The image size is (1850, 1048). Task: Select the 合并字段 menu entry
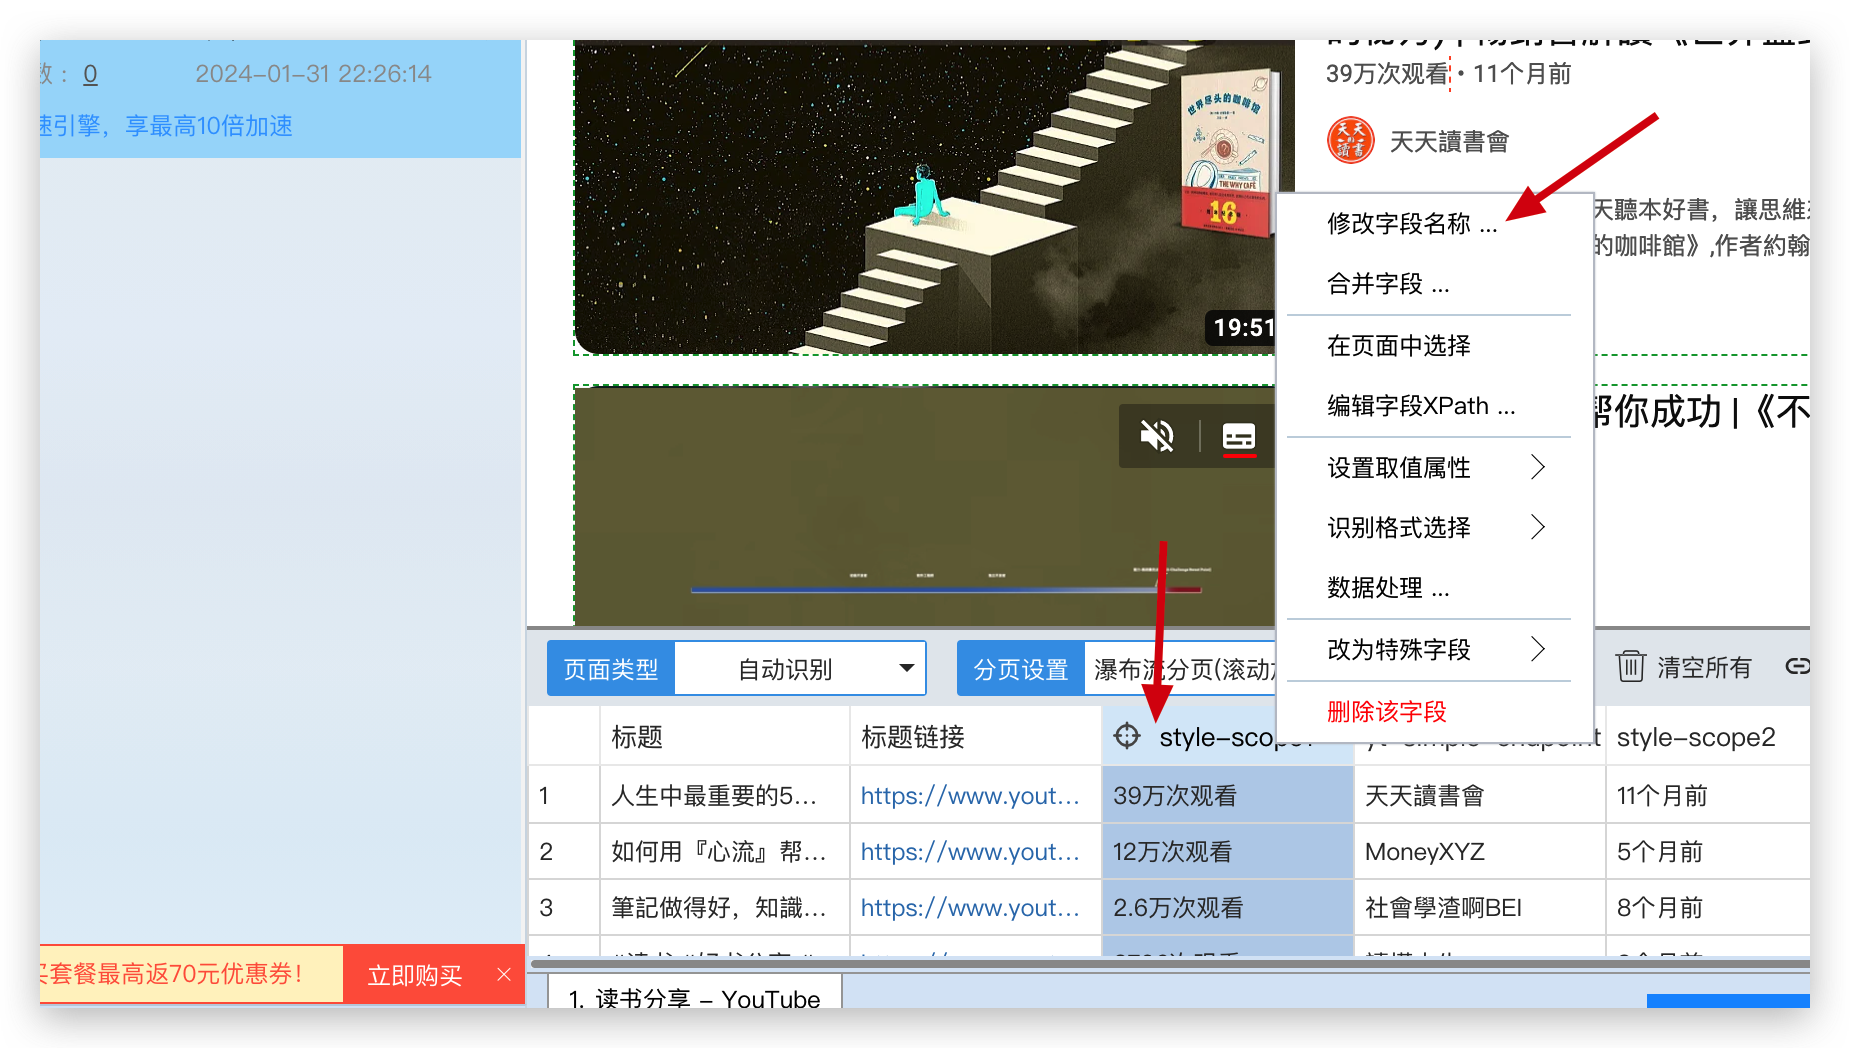click(x=1387, y=284)
